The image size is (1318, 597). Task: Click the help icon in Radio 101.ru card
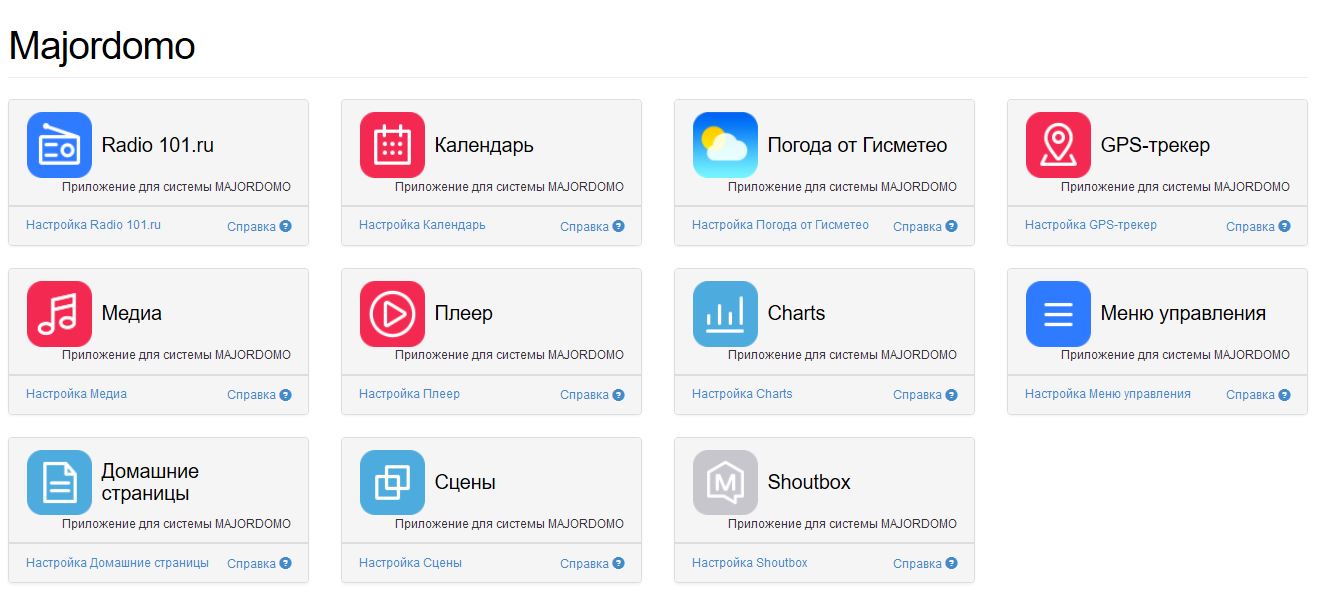click(285, 226)
